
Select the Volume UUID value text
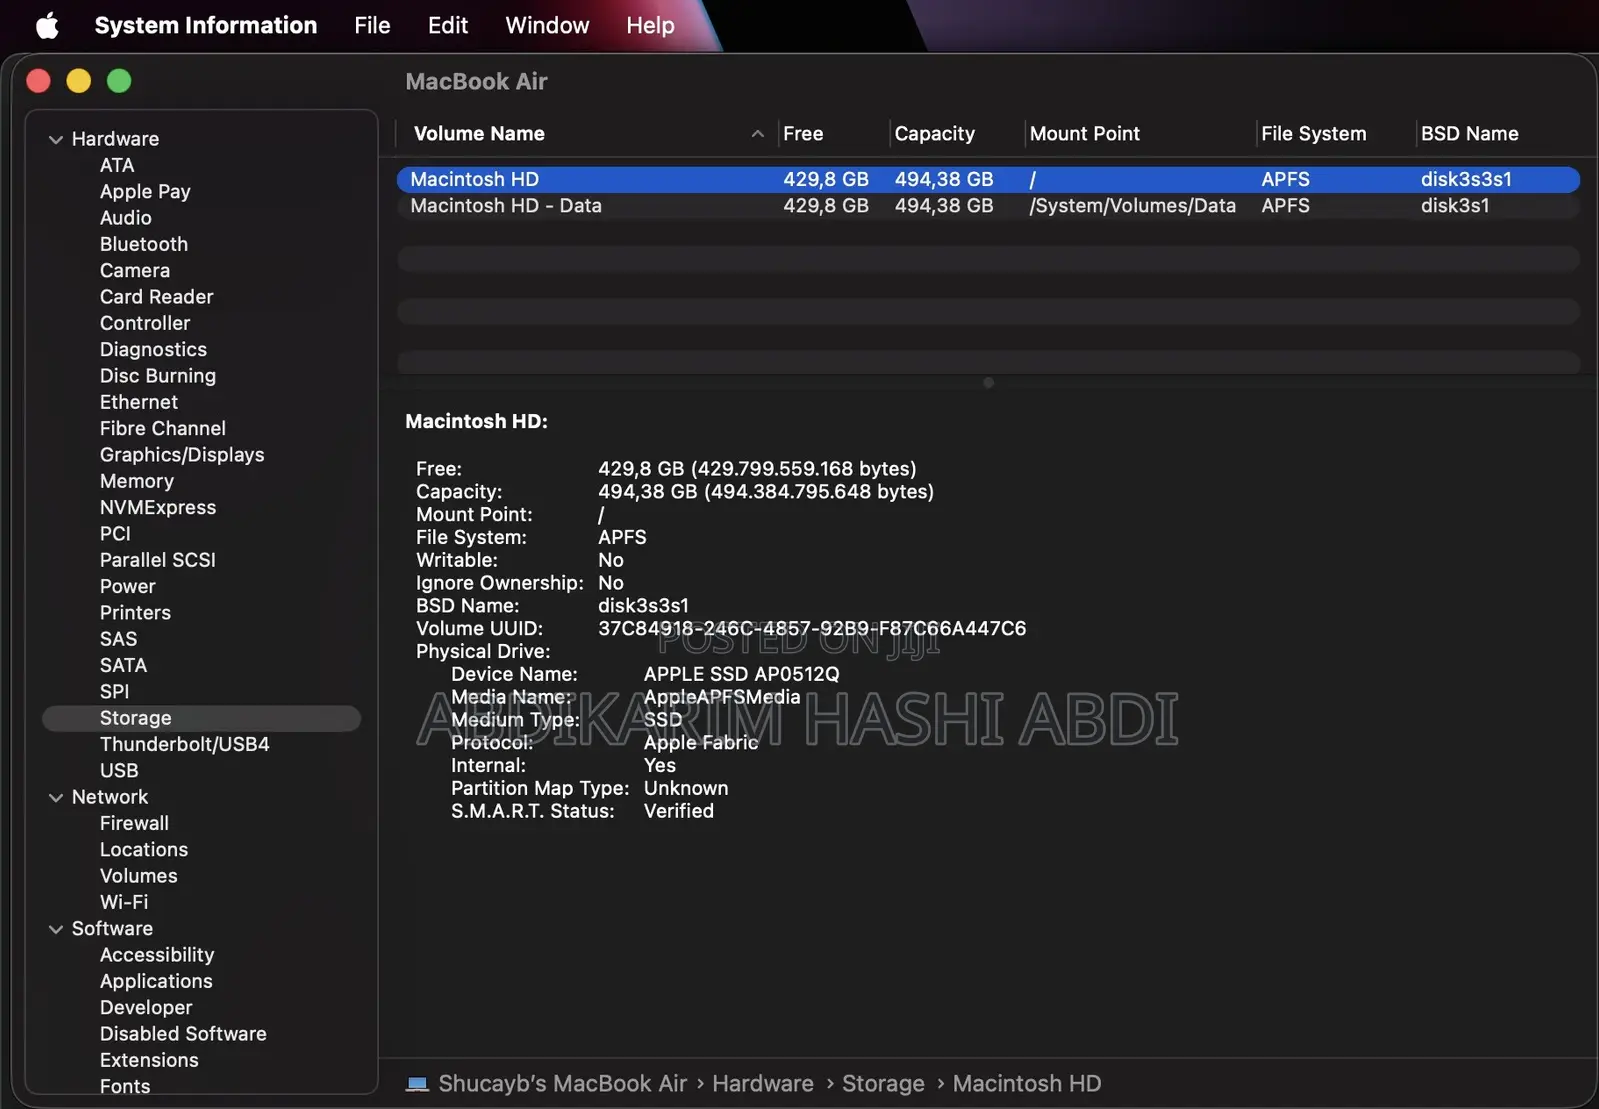point(812,629)
